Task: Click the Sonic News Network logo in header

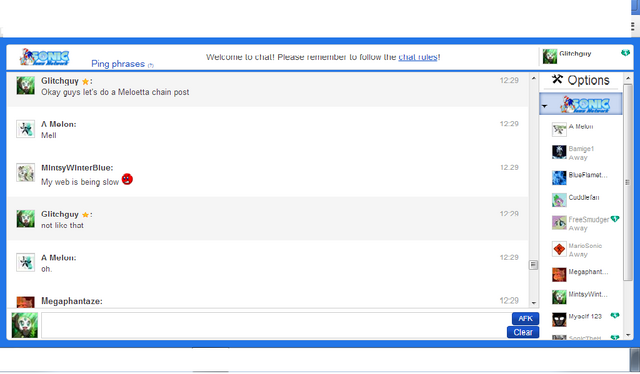Action: pyautogui.click(x=44, y=57)
